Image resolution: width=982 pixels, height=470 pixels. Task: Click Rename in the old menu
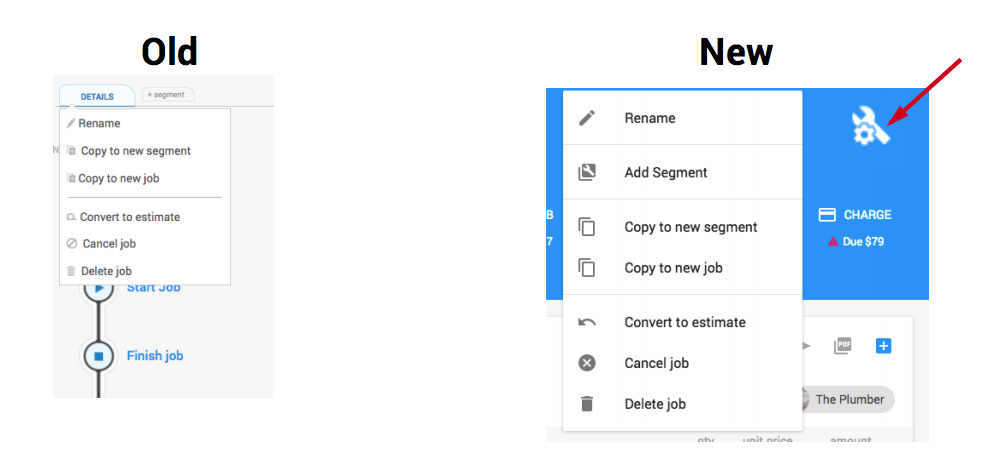tap(99, 123)
